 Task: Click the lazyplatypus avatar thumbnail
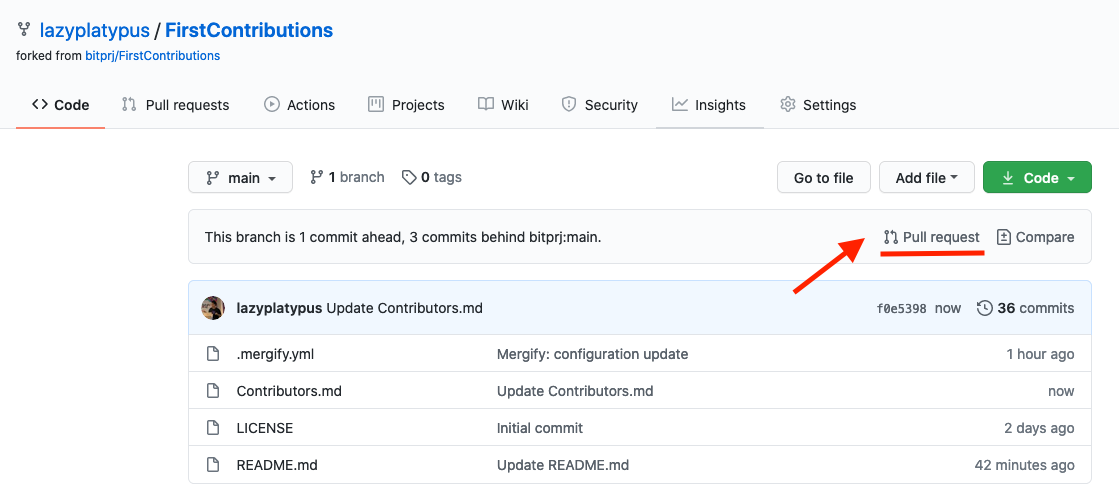tap(213, 308)
